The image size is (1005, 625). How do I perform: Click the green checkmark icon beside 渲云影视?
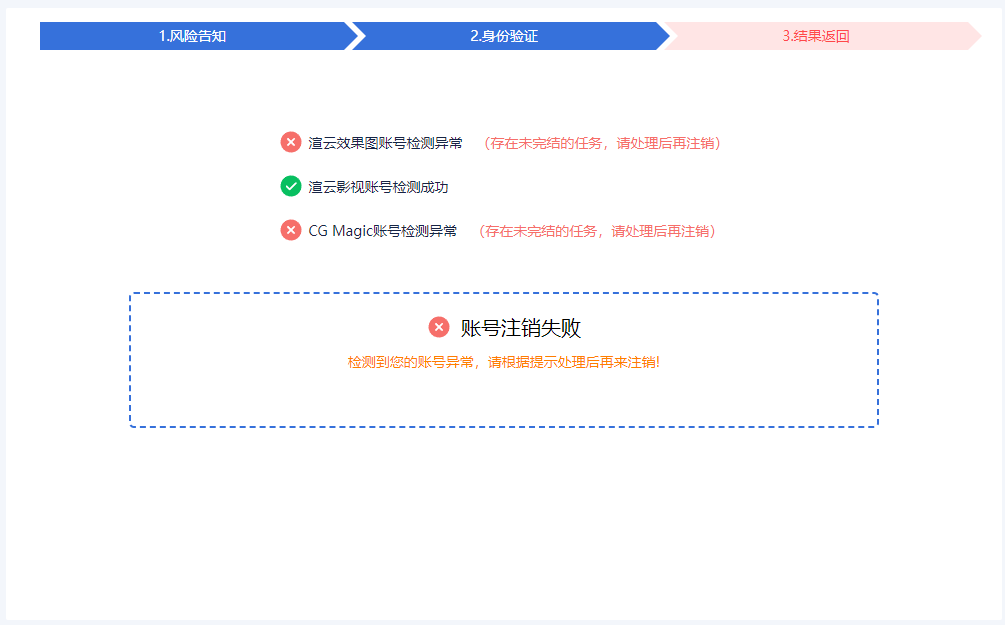(x=291, y=186)
